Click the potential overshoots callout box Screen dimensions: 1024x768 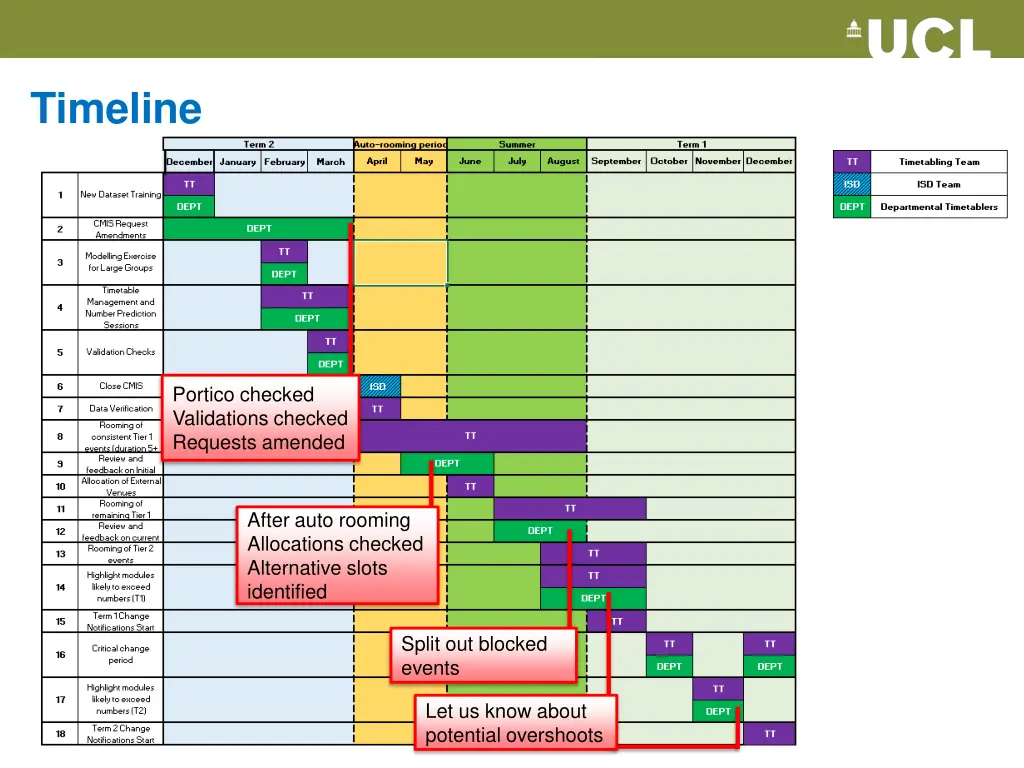click(515, 723)
